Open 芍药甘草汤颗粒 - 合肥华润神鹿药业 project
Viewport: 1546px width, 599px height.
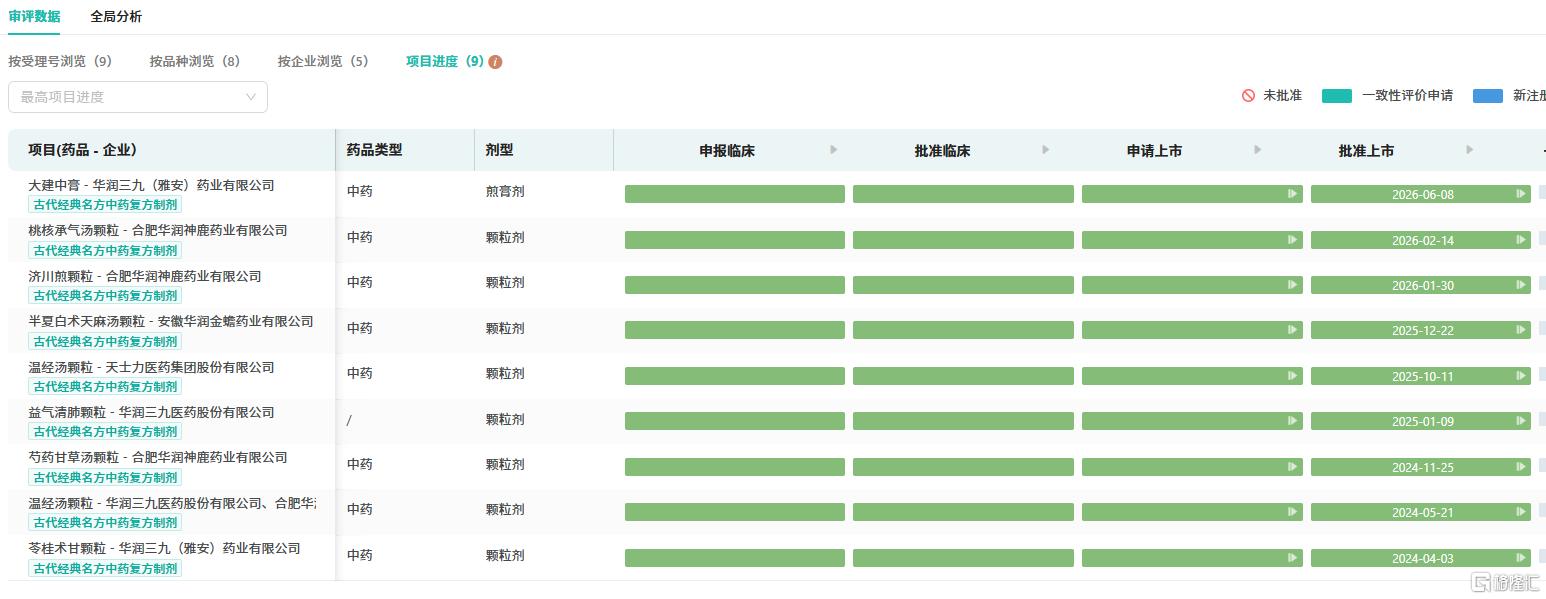pyautogui.click(x=158, y=457)
